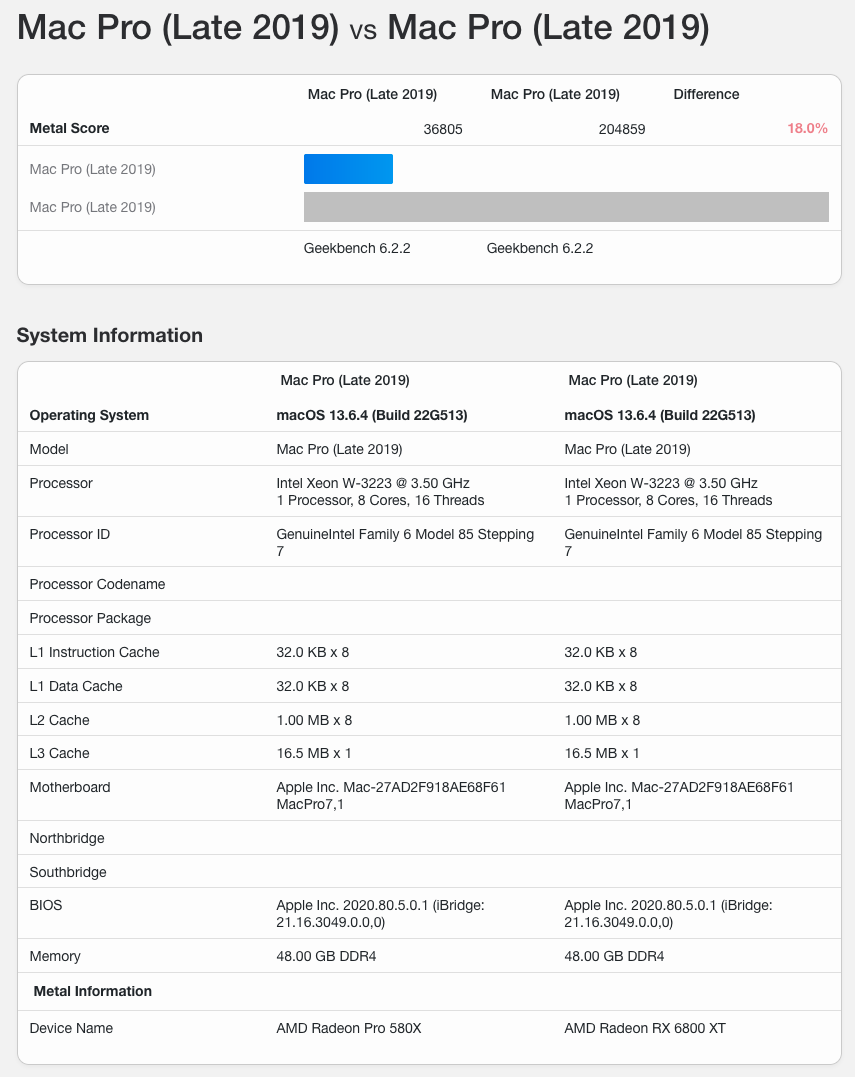Click the 'L3 Cache' row label
Screen dimensions: 855x1077
[59, 753]
